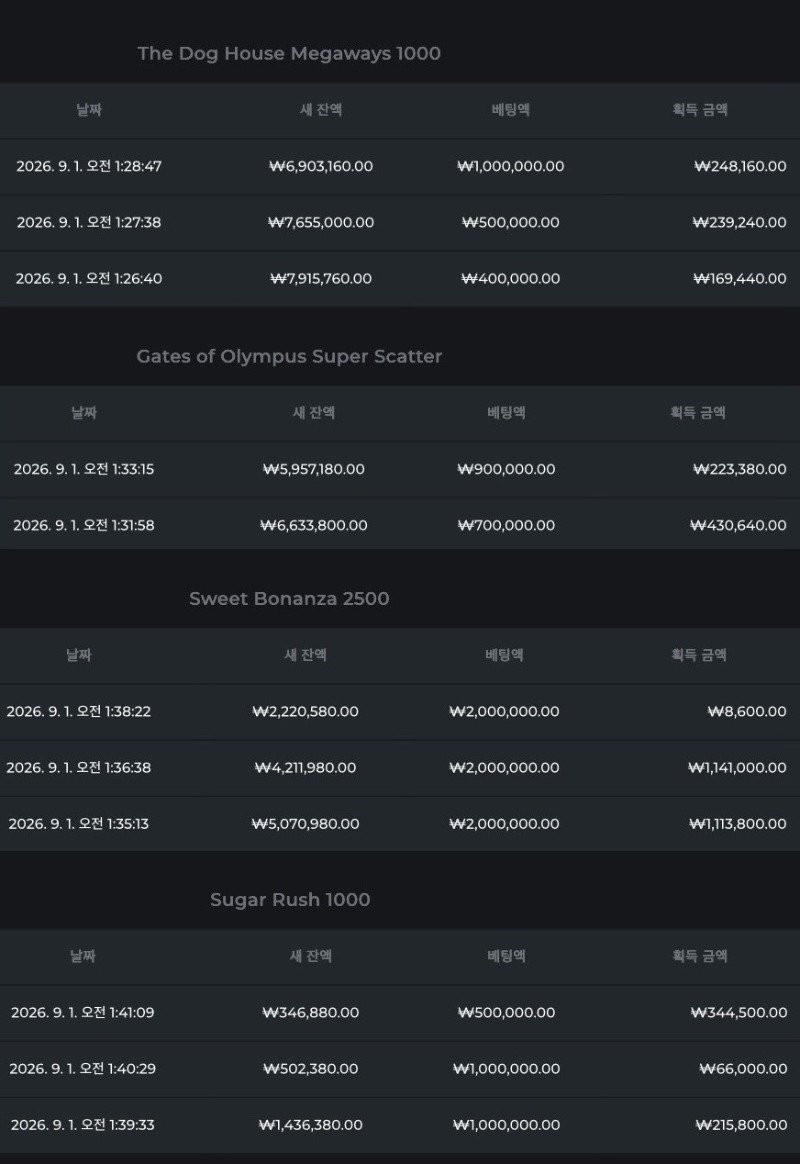The height and width of the screenshot is (1164, 800).
Task: Select bet amount ₩400,000.00
Action: pyautogui.click(x=511, y=279)
